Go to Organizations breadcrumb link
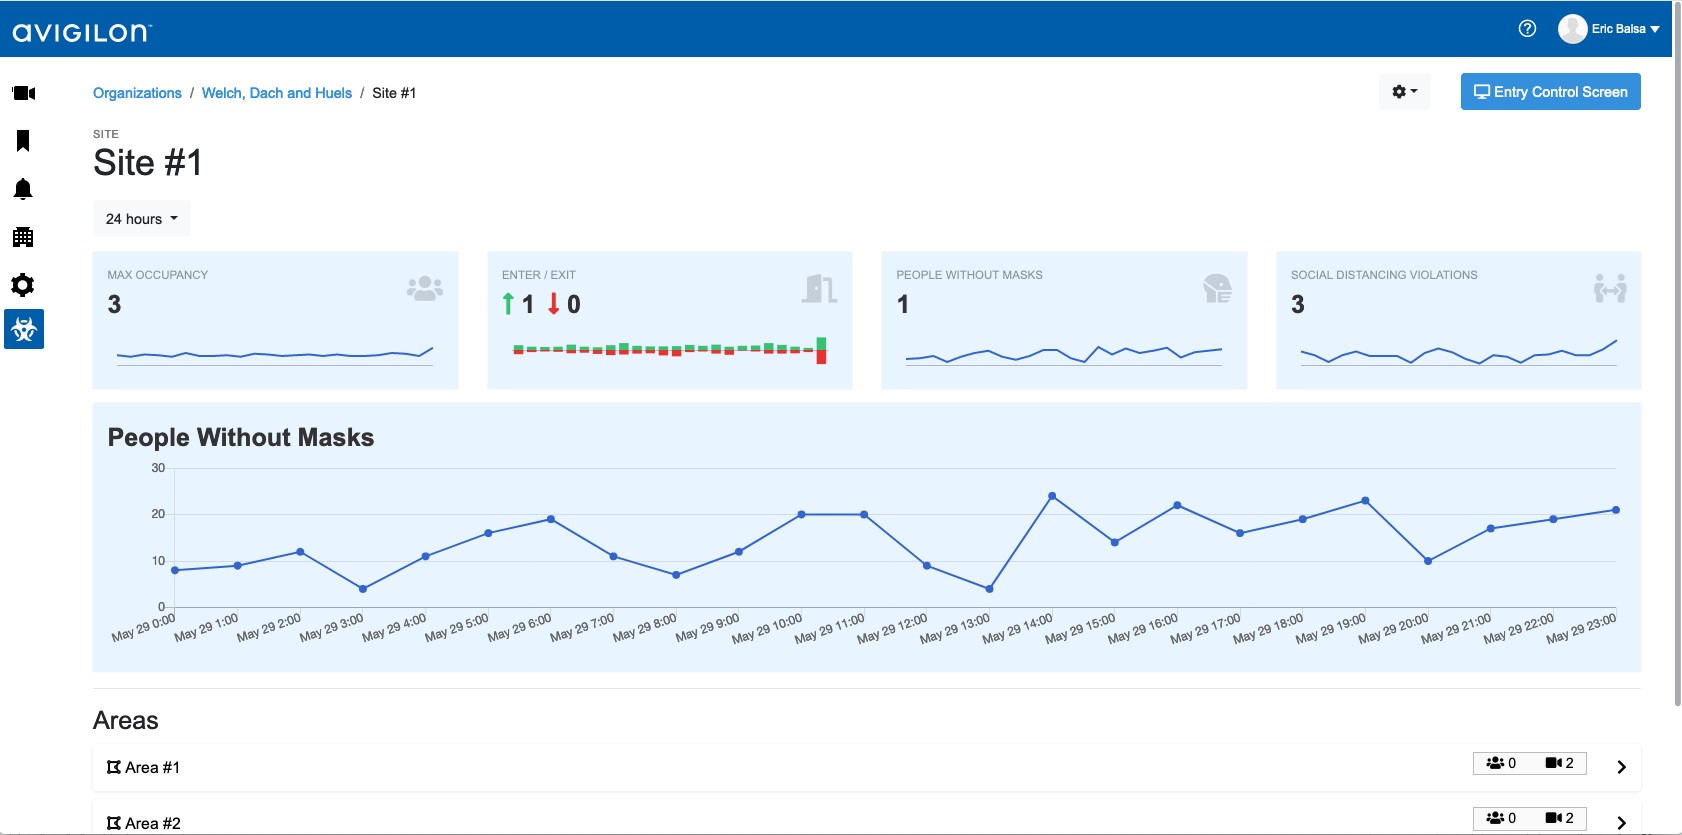Image resolution: width=1682 pixels, height=835 pixels. [137, 93]
